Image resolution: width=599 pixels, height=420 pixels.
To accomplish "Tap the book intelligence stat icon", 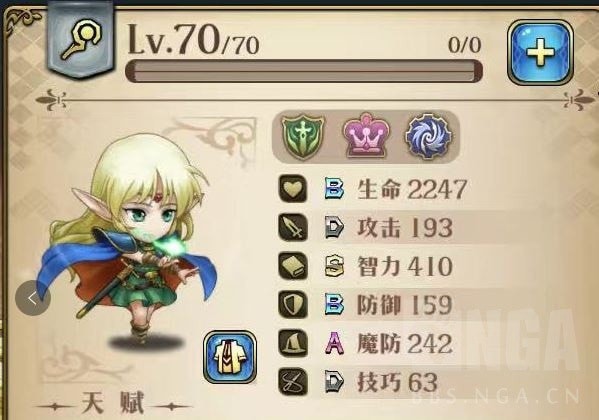I will point(293,266).
